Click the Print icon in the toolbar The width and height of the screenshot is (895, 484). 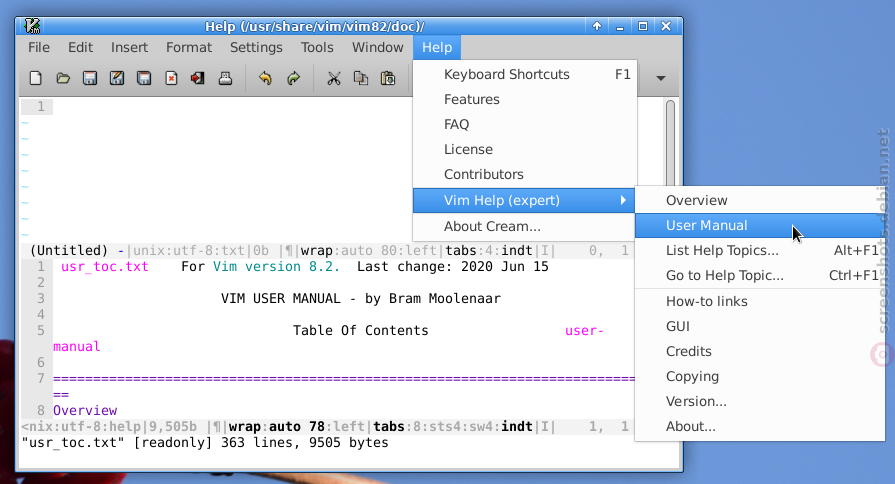click(x=225, y=78)
